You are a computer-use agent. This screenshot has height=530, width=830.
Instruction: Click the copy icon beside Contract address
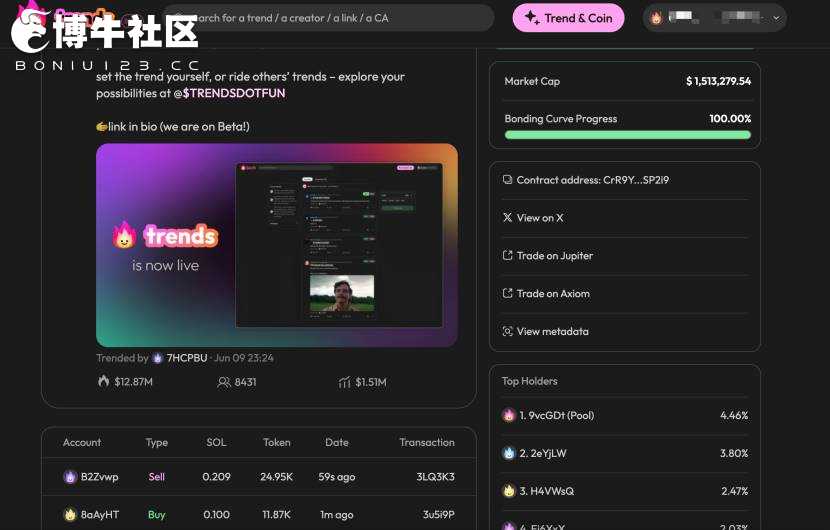pyautogui.click(x=507, y=179)
